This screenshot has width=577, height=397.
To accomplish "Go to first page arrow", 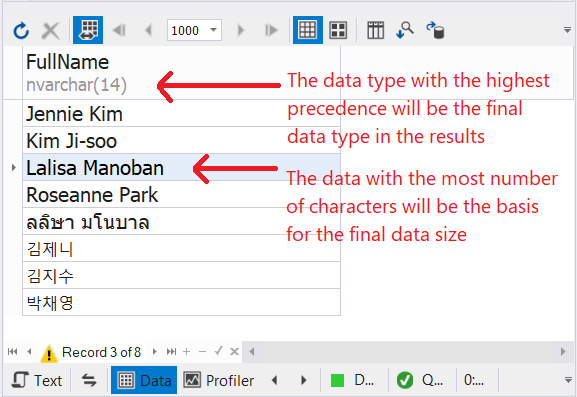I will point(119,30).
